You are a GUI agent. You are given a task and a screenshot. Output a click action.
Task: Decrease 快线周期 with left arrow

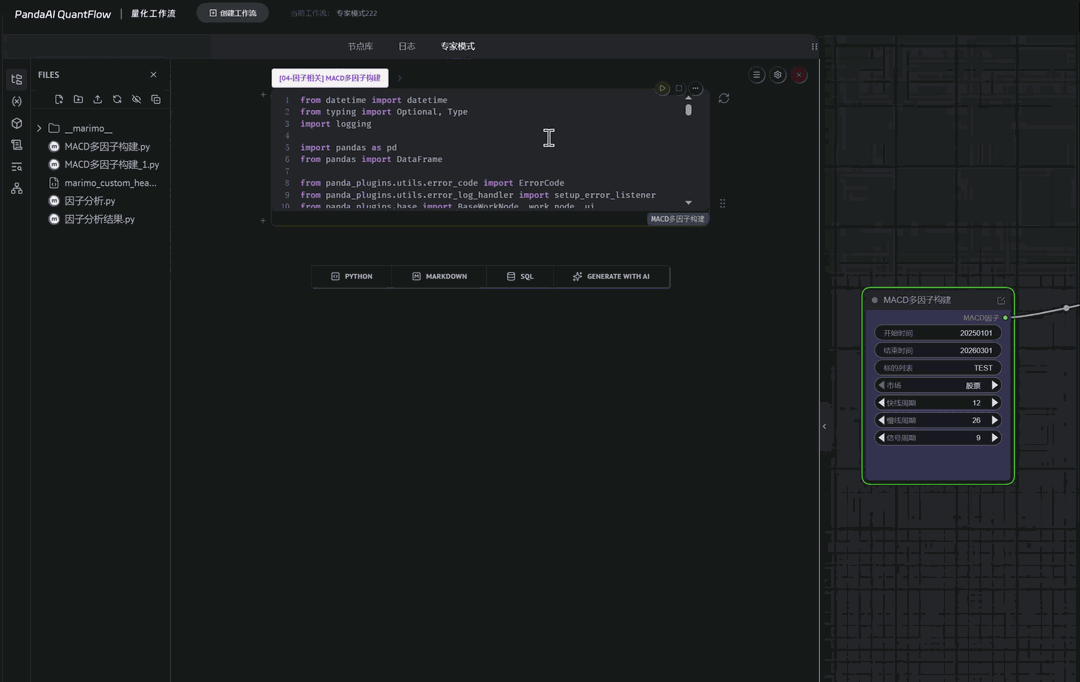pos(881,402)
